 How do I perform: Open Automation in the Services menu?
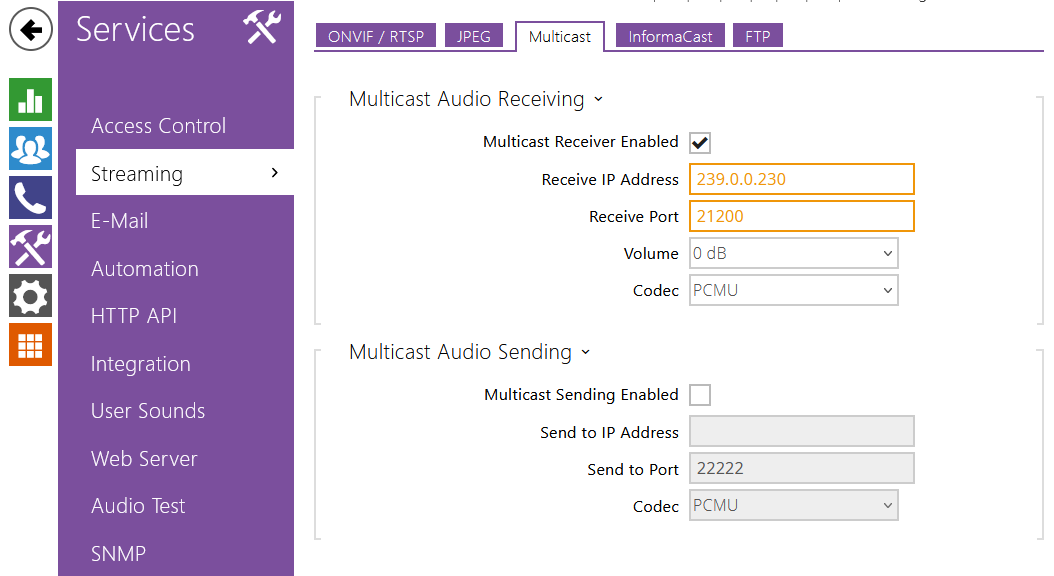(145, 269)
